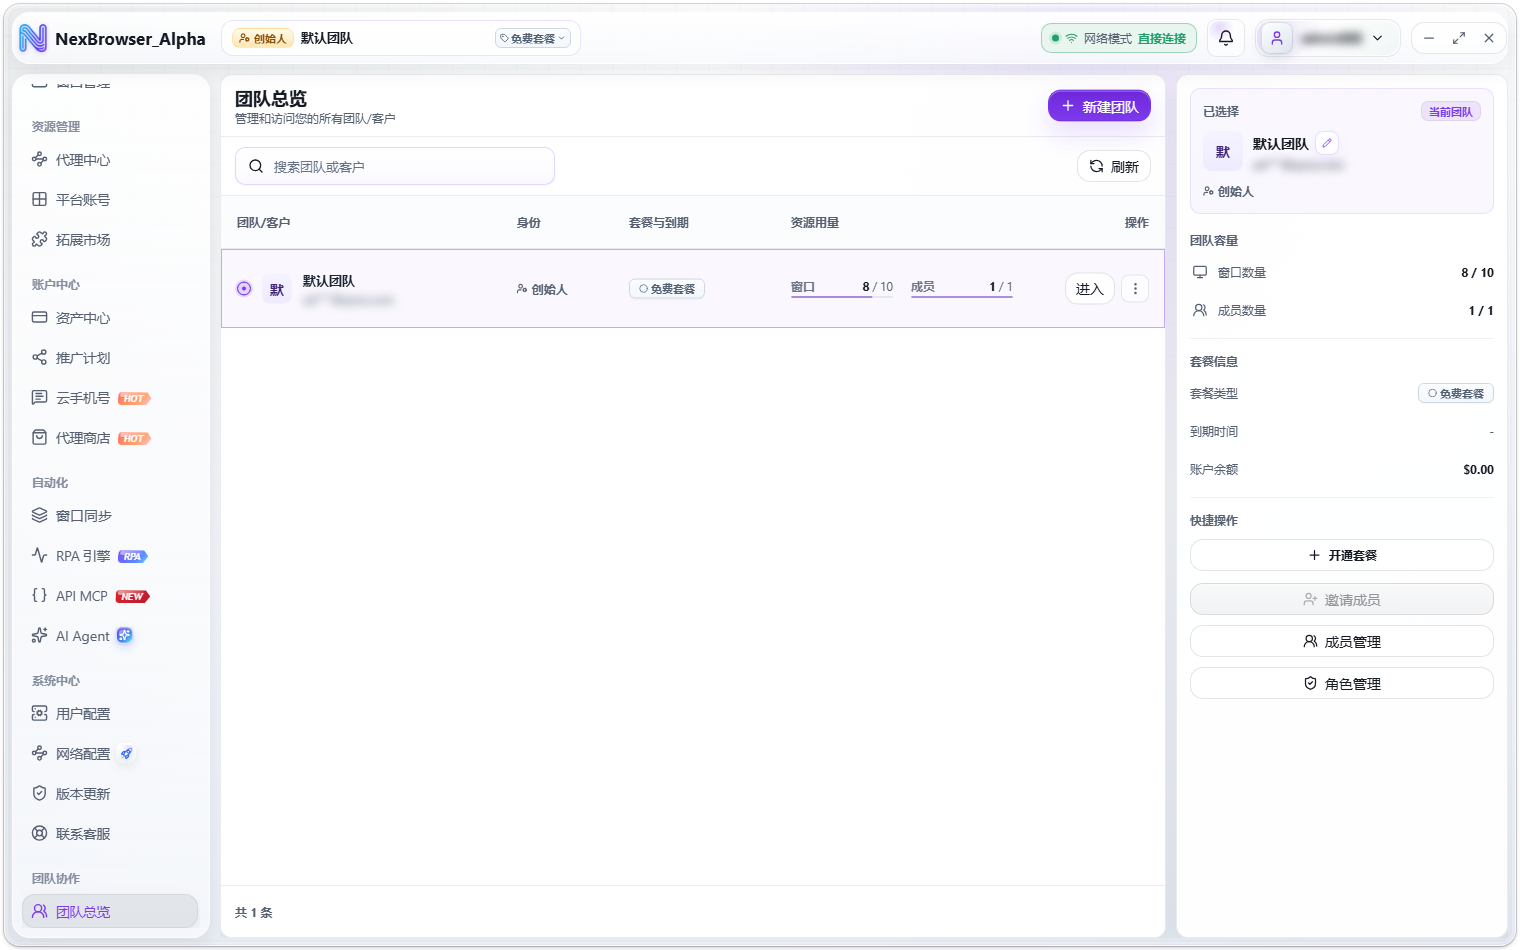Image resolution: width=1520 pixels, height=950 pixels.
Task: Click the 窗口 8/10 usage bar
Action: tap(842, 288)
